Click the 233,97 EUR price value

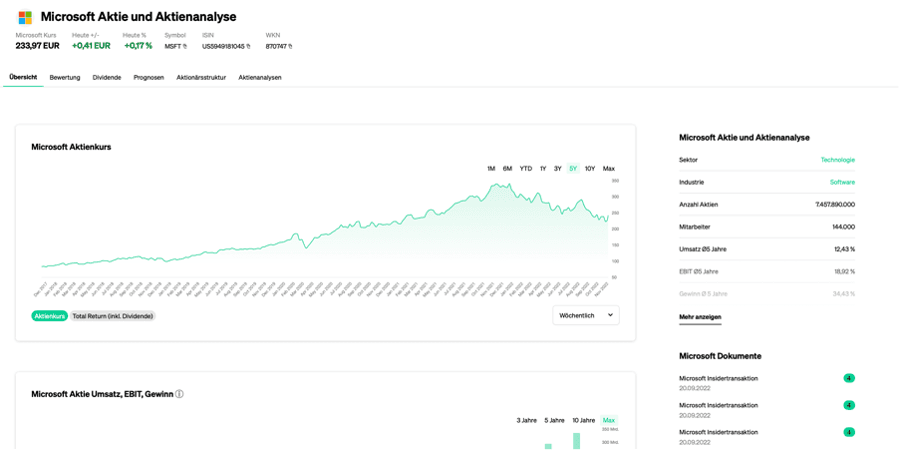point(37,46)
